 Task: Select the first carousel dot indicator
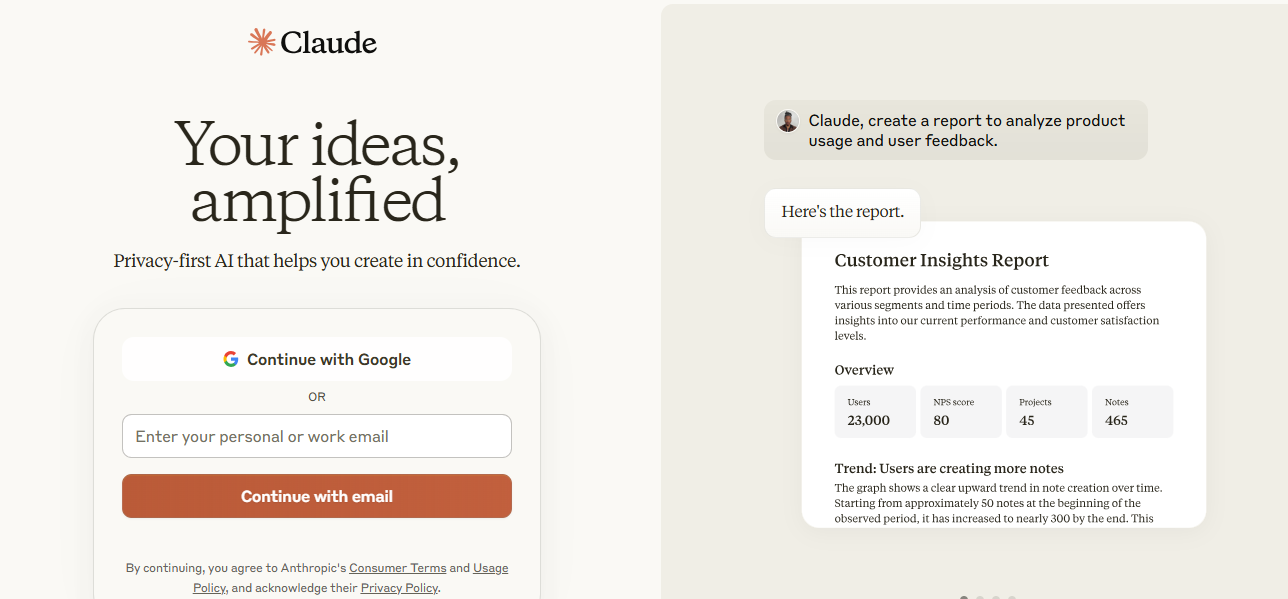click(x=964, y=597)
